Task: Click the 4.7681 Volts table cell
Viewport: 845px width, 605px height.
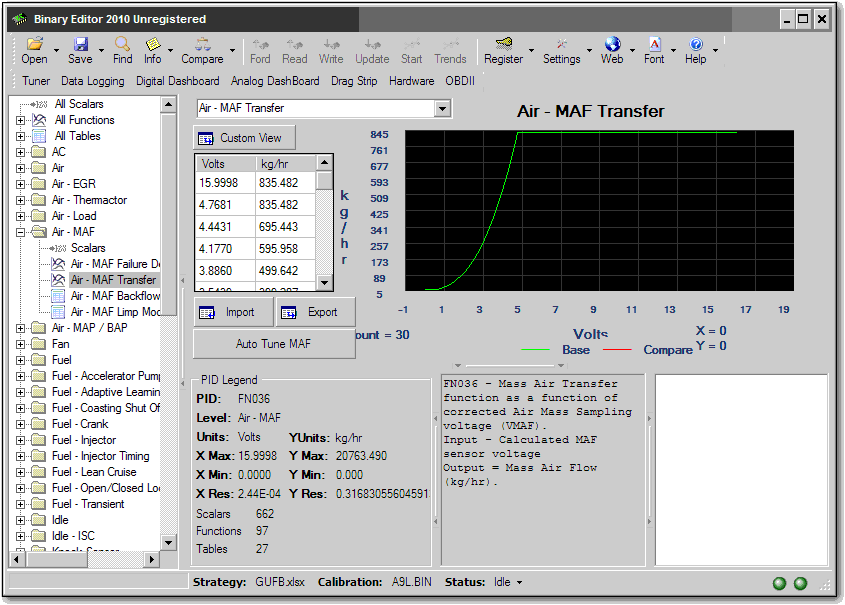Action: (226, 205)
